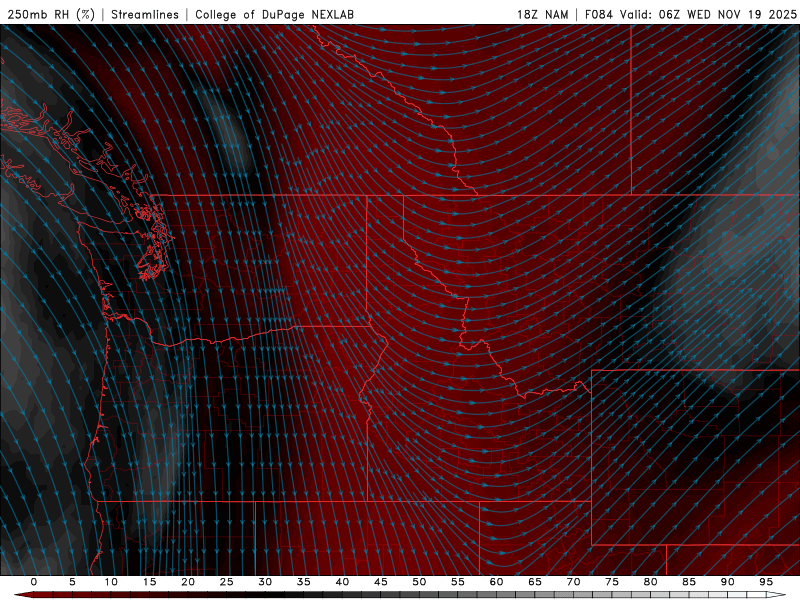Click the "Valid: 06Z WED NOV 19 2025" text
Viewport: 800px width, 600px height.
point(708,14)
